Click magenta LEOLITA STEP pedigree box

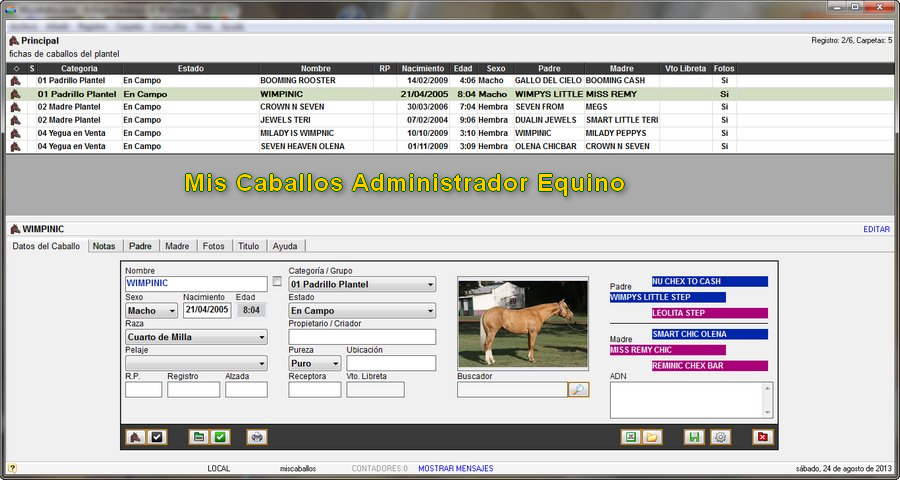(709, 313)
